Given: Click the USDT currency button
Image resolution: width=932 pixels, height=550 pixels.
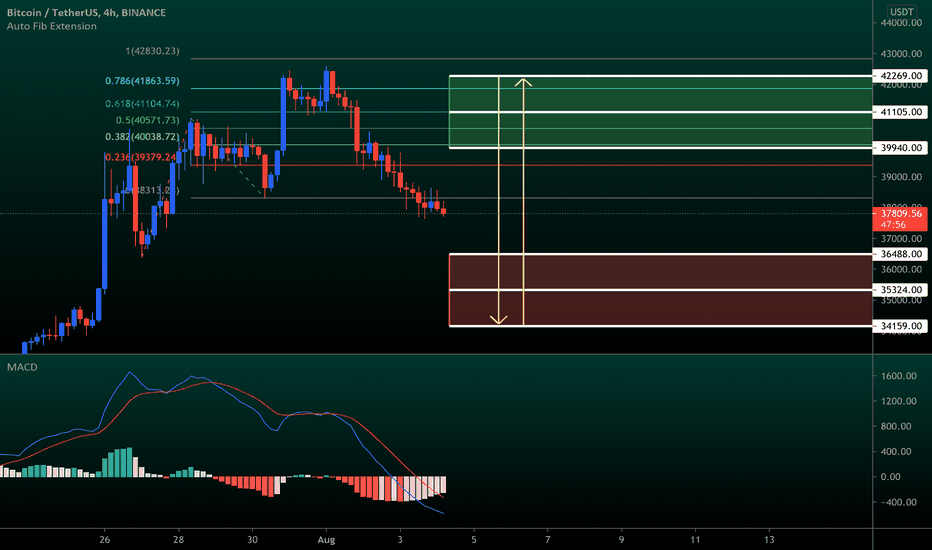Looking at the screenshot, I should pos(901,12).
